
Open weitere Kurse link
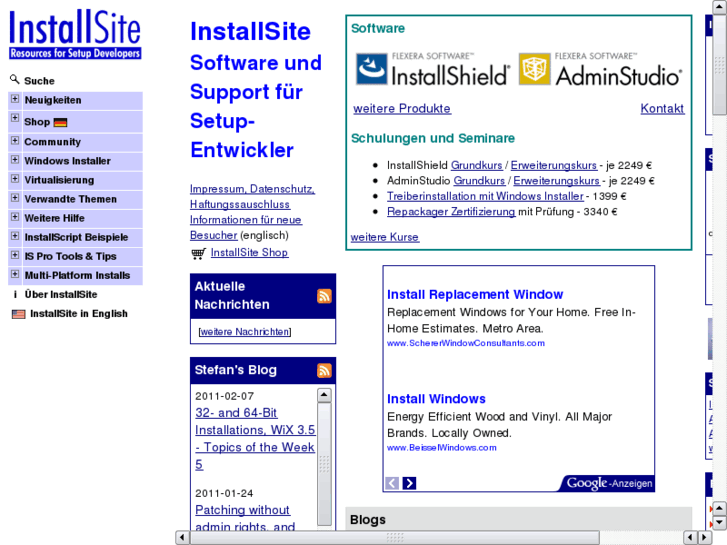[x=384, y=237]
